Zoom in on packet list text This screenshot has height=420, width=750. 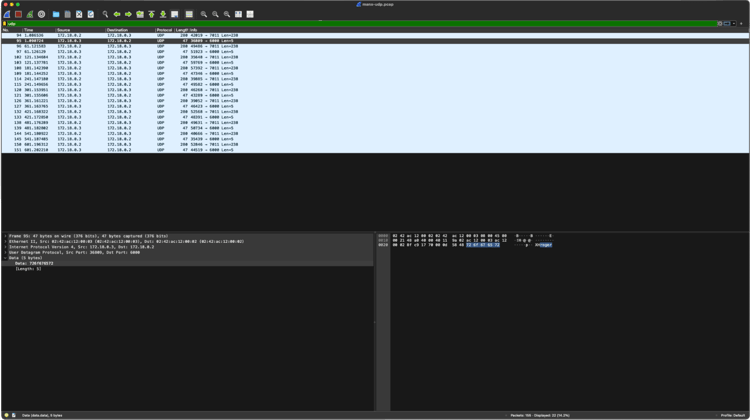pyautogui.click(x=204, y=14)
